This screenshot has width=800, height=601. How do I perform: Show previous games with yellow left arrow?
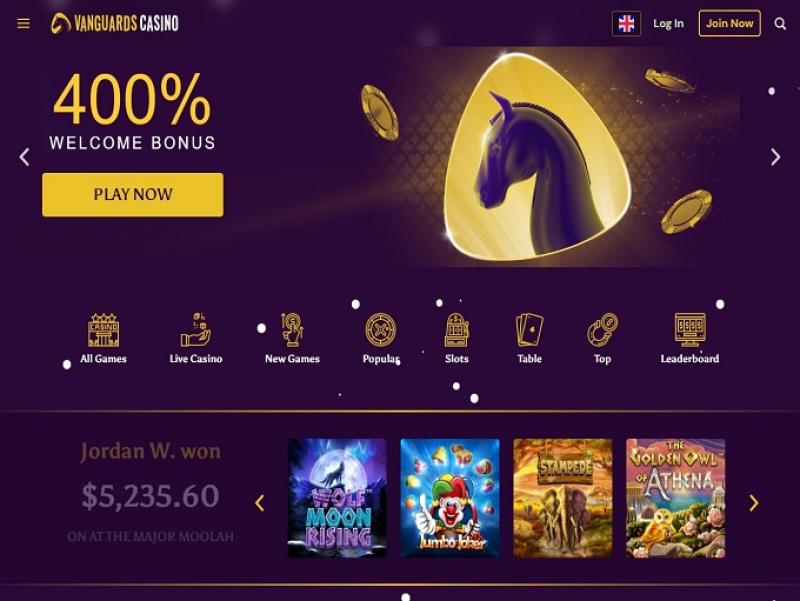(260, 503)
